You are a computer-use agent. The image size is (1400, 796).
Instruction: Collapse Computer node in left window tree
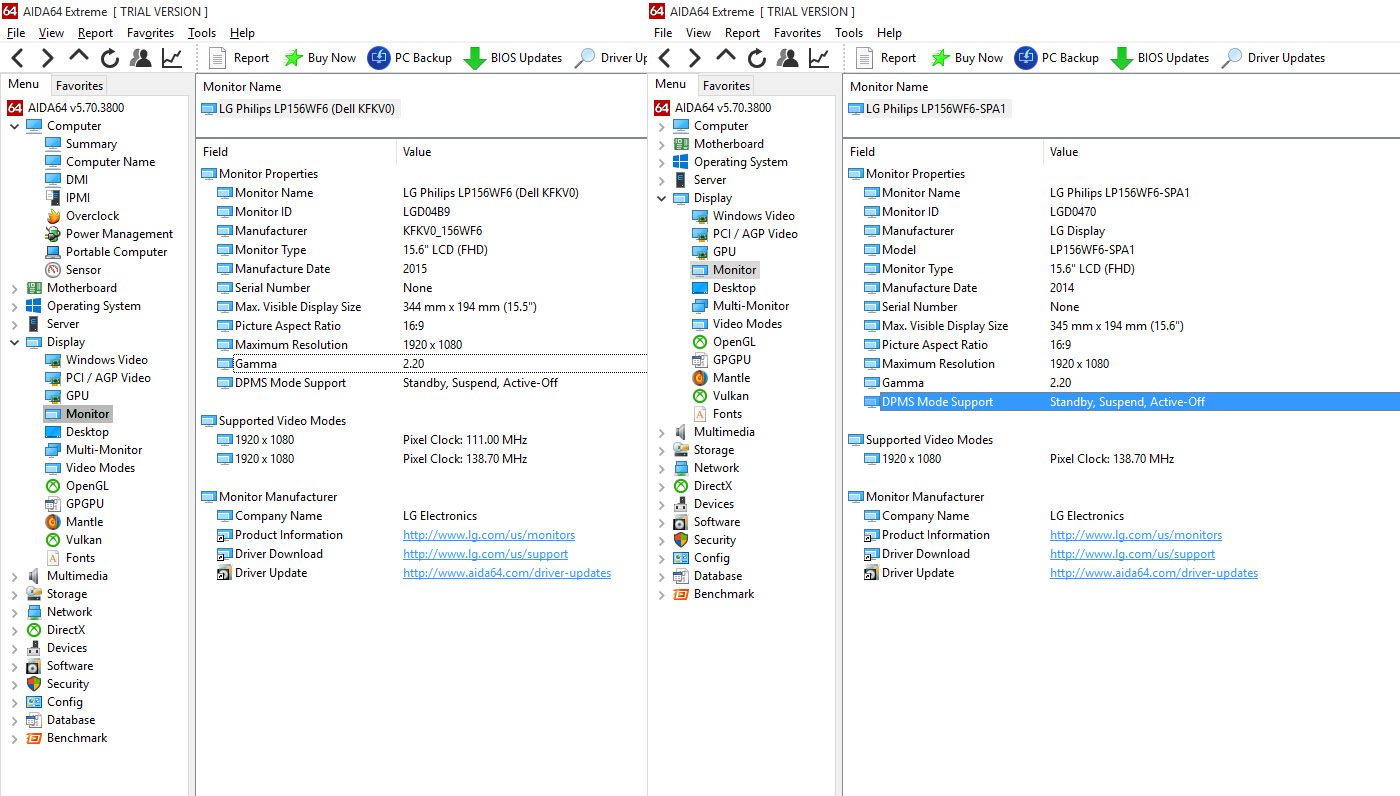pyautogui.click(x=15, y=126)
